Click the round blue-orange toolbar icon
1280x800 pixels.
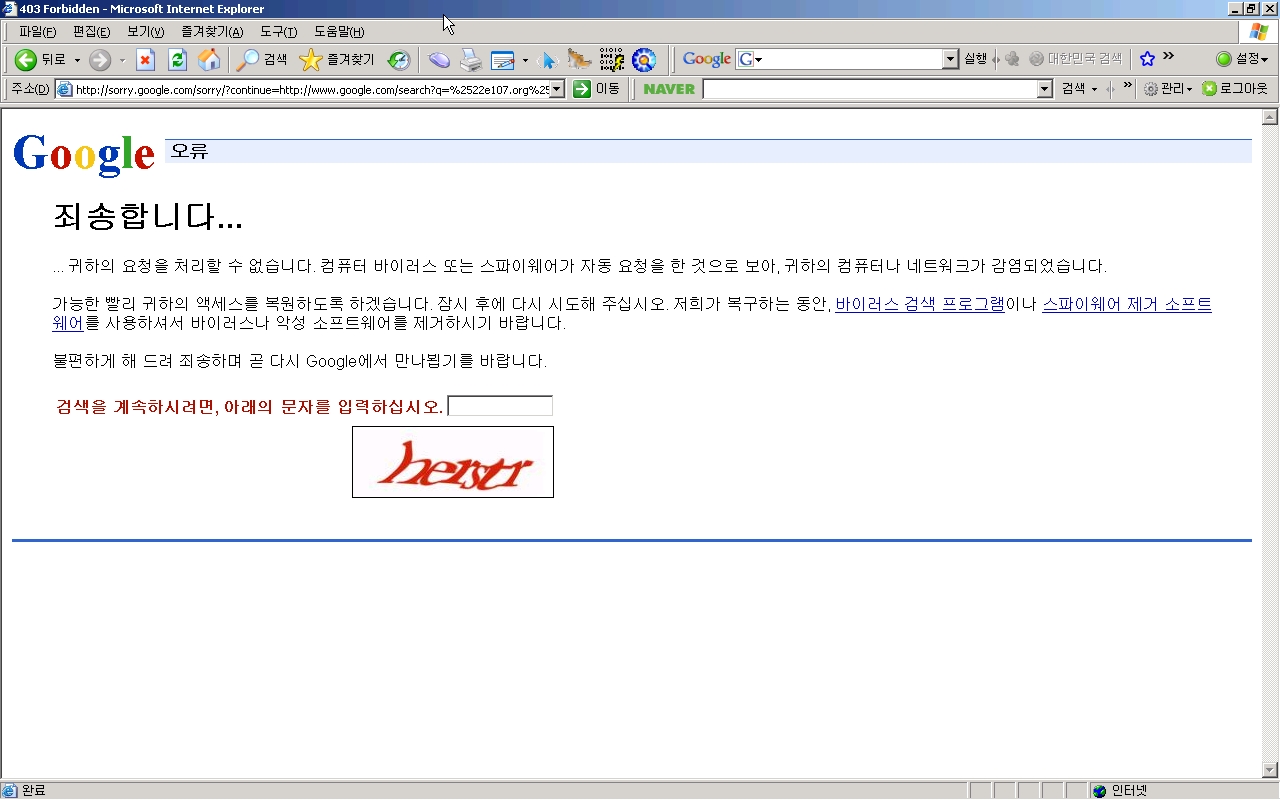point(644,60)
